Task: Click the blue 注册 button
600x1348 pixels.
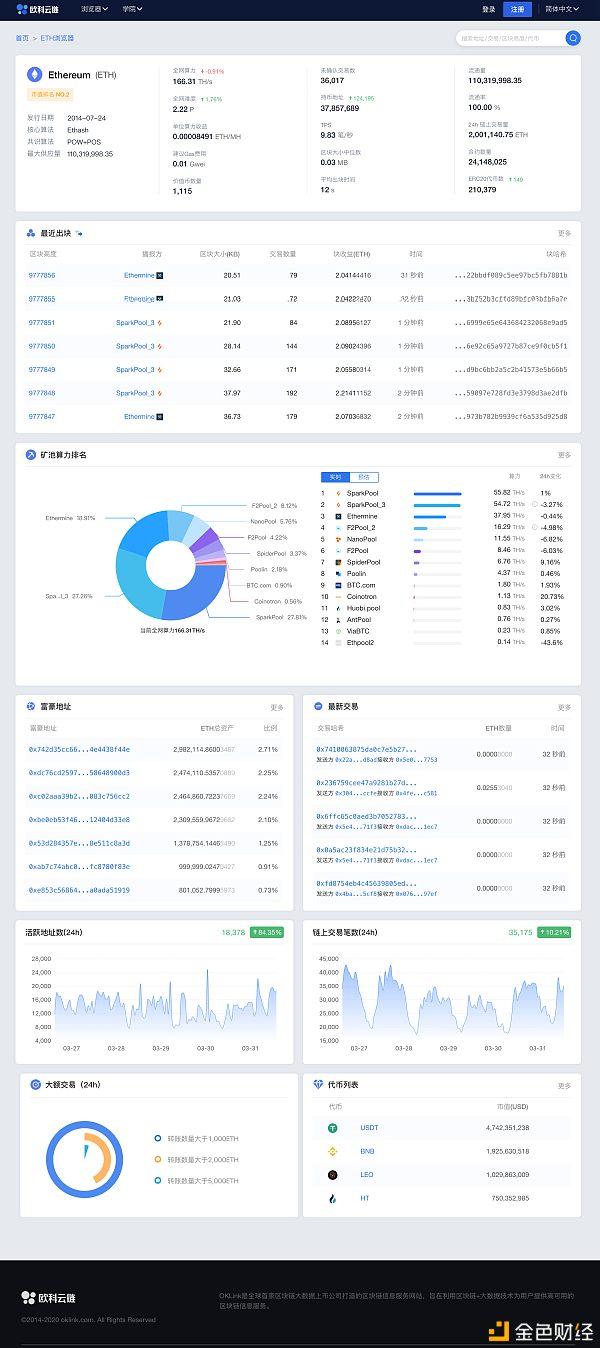Action: click(x=516, y=9)
